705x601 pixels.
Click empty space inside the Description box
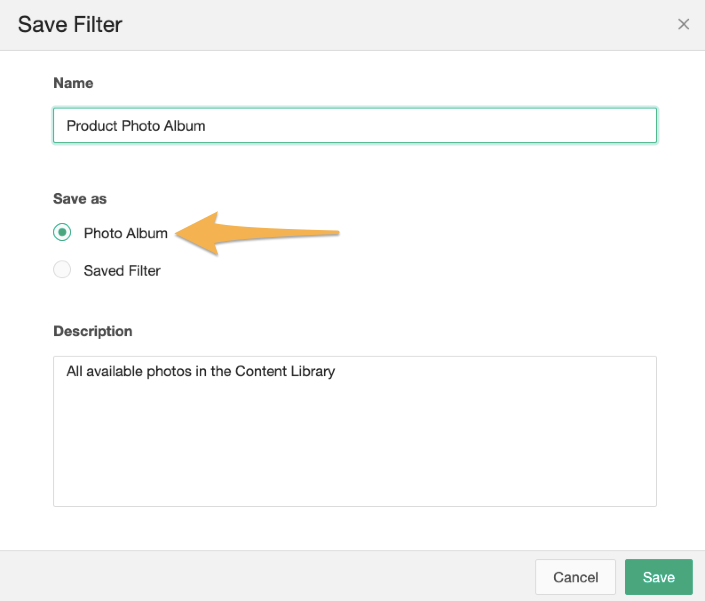pyautogui.click(x=355, y=450)
